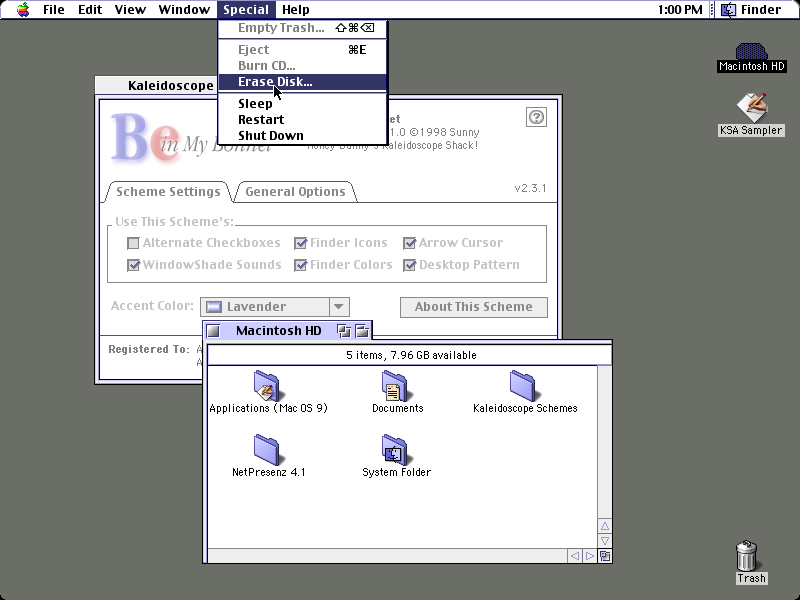Screen dimensions: 800x600
Task: Click the Finder application switcher icon
Action: 728,10
